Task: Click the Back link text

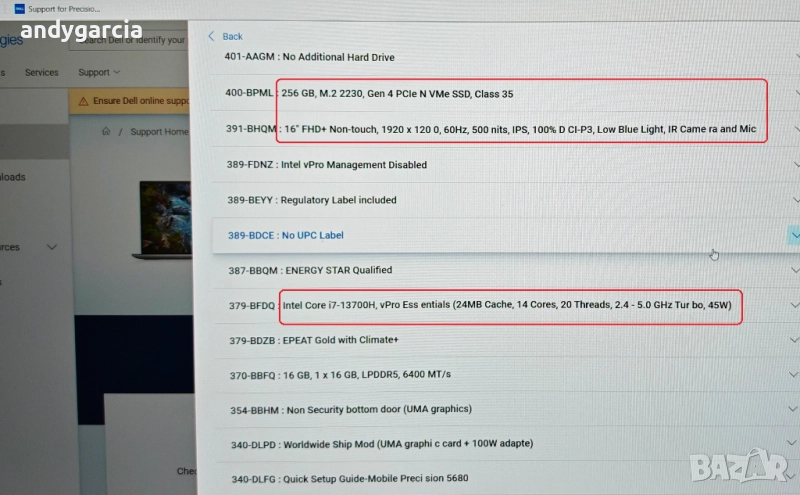Action: click(x=232, y=37)
